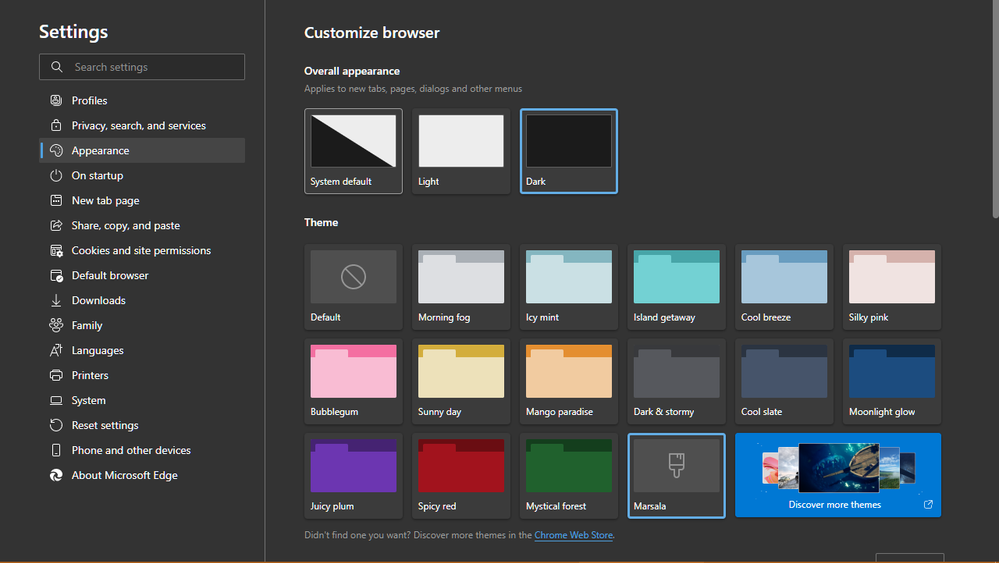The height and width of the screenshot is (563, 999).
Task: Apply the Icy mint theme
Action: (x=568, y=287)
